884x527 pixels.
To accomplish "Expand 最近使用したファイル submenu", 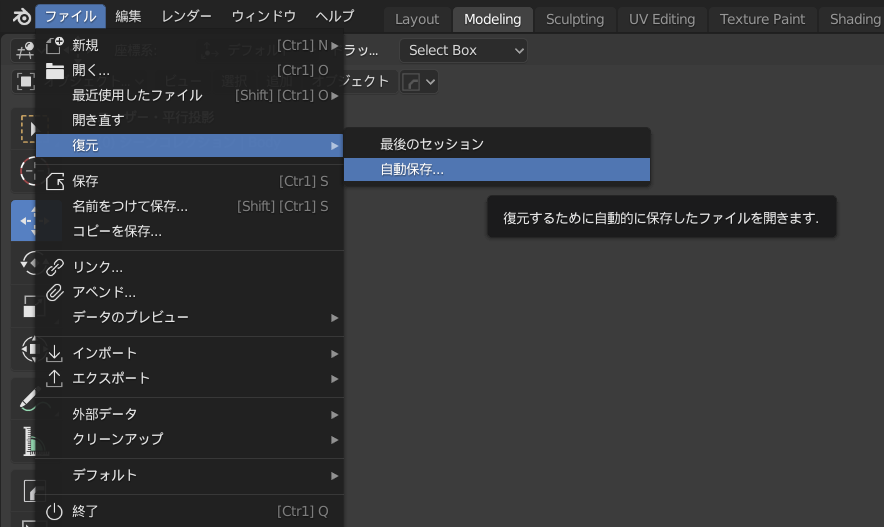I will (189, 95).
